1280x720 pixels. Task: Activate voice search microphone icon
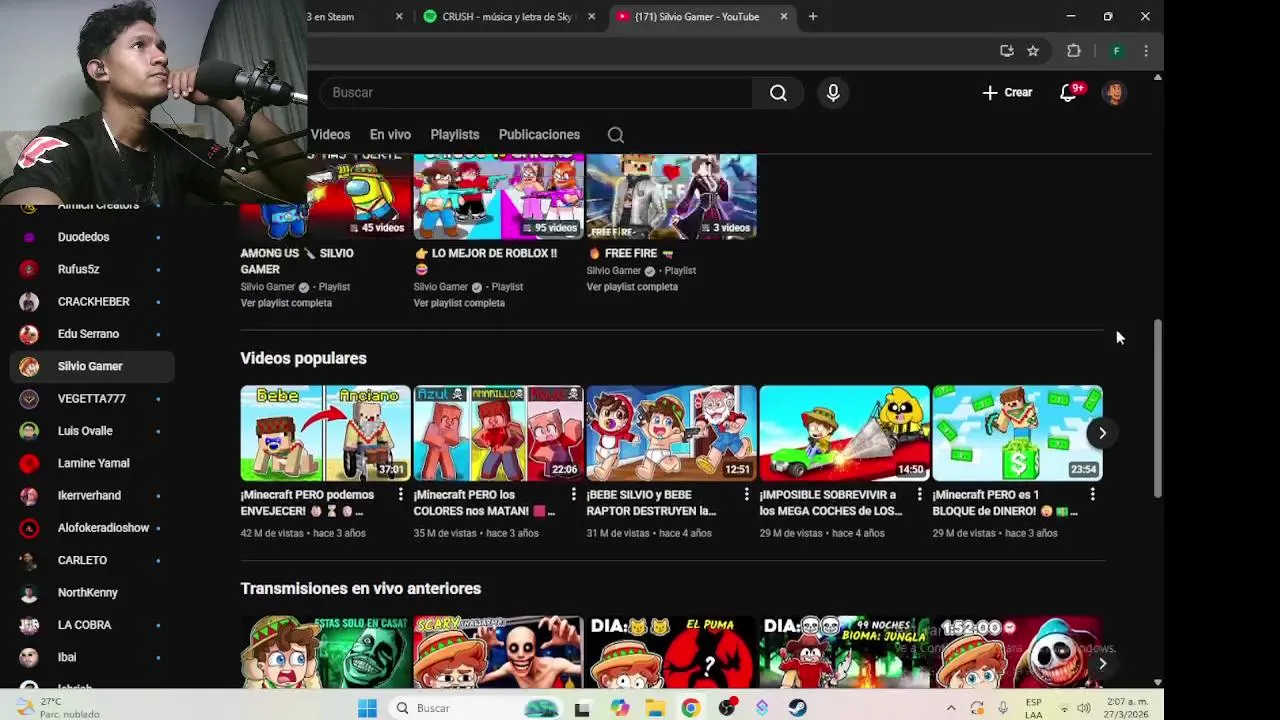pyautogui.click(x=833, y=93)
